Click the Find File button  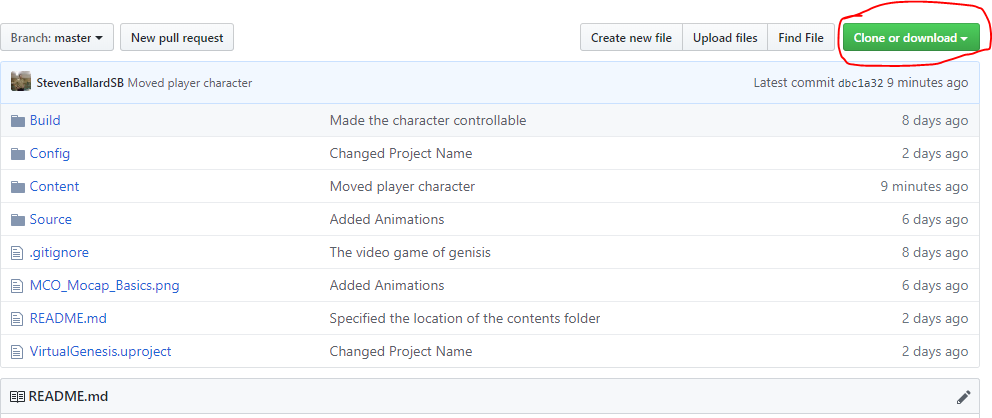point(801,38)
